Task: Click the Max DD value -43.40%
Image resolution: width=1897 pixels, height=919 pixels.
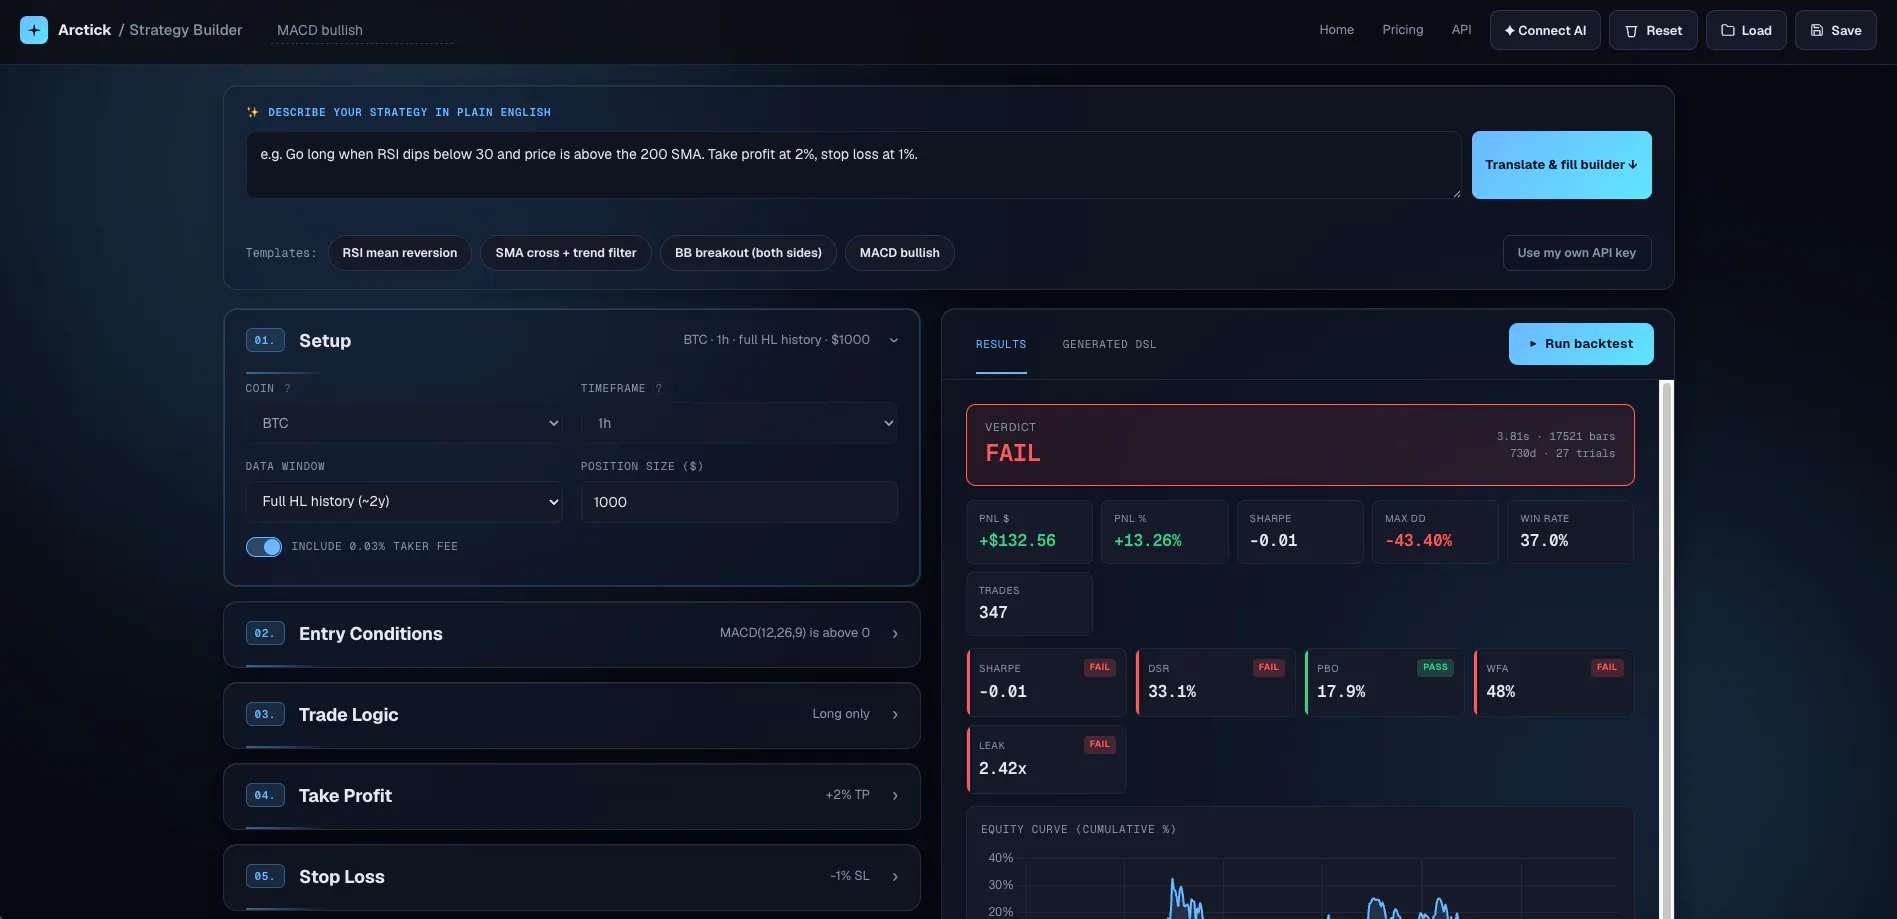Action: (1418, 541)
